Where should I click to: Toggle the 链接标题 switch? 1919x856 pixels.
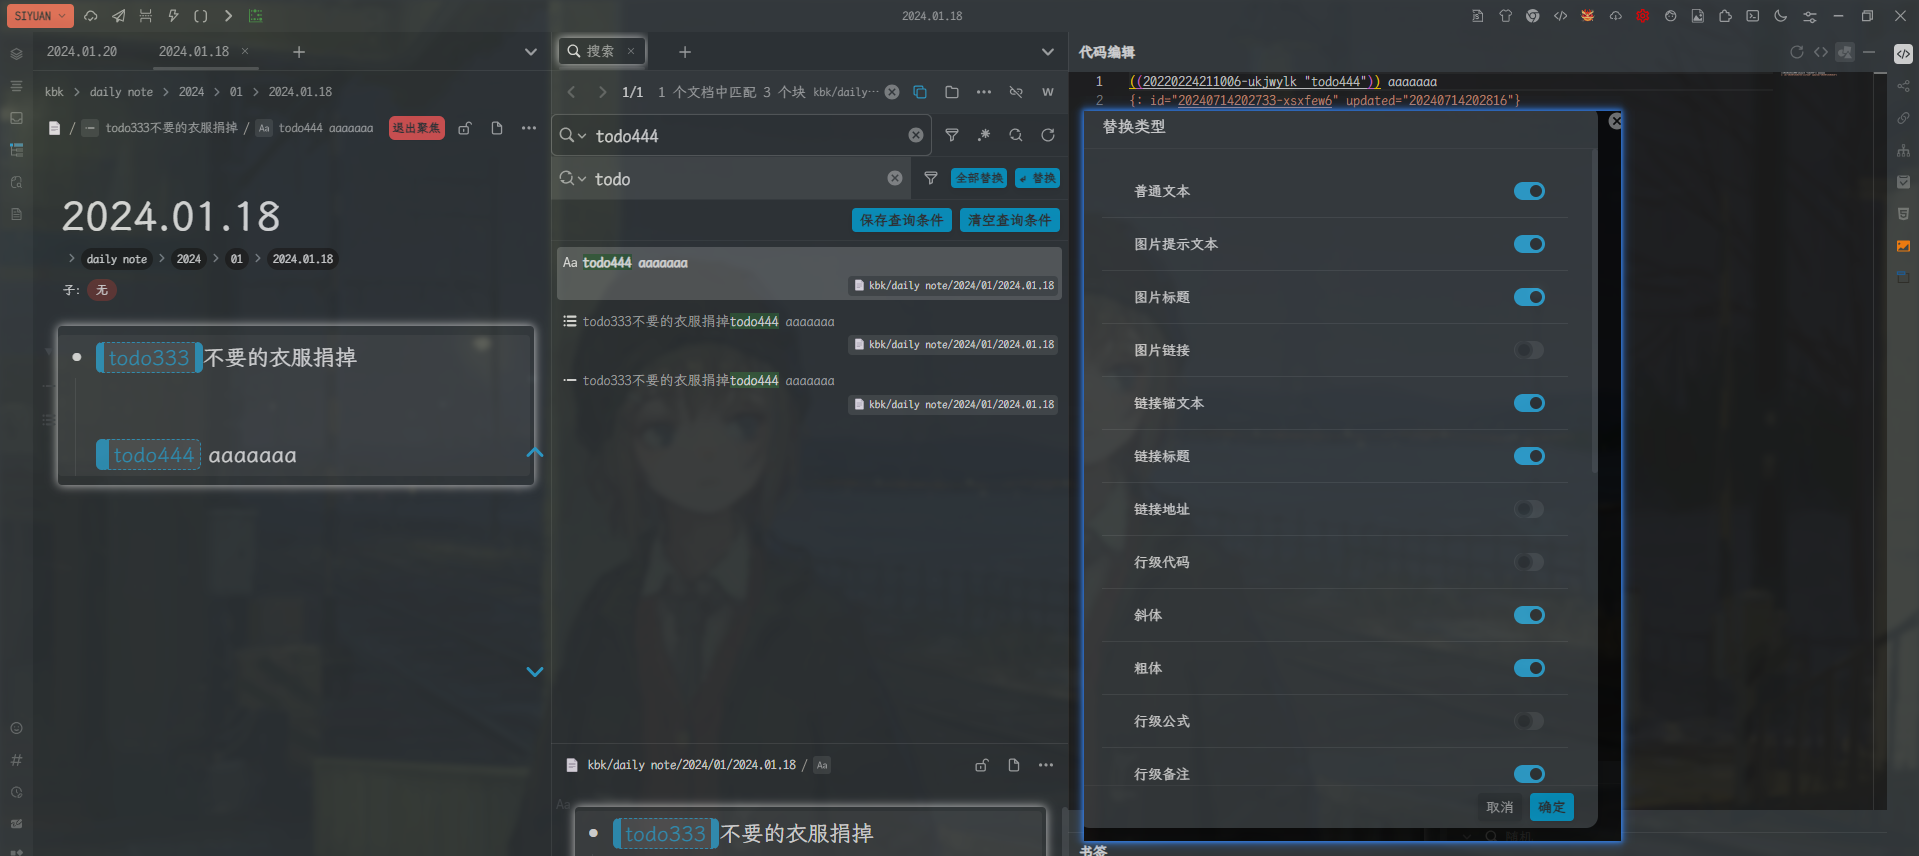tap(1529, 456)
